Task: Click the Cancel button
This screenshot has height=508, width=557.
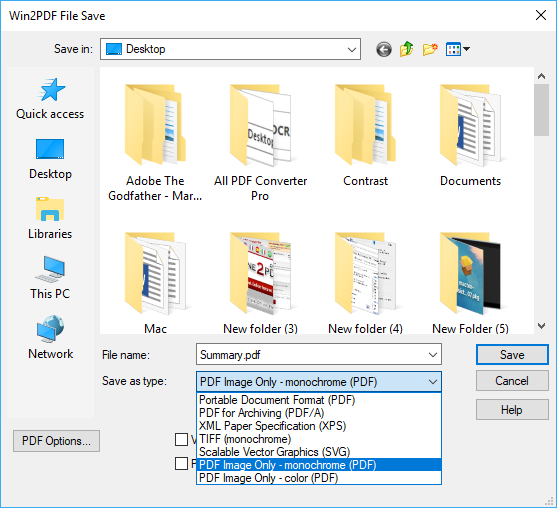Action: 512,381
